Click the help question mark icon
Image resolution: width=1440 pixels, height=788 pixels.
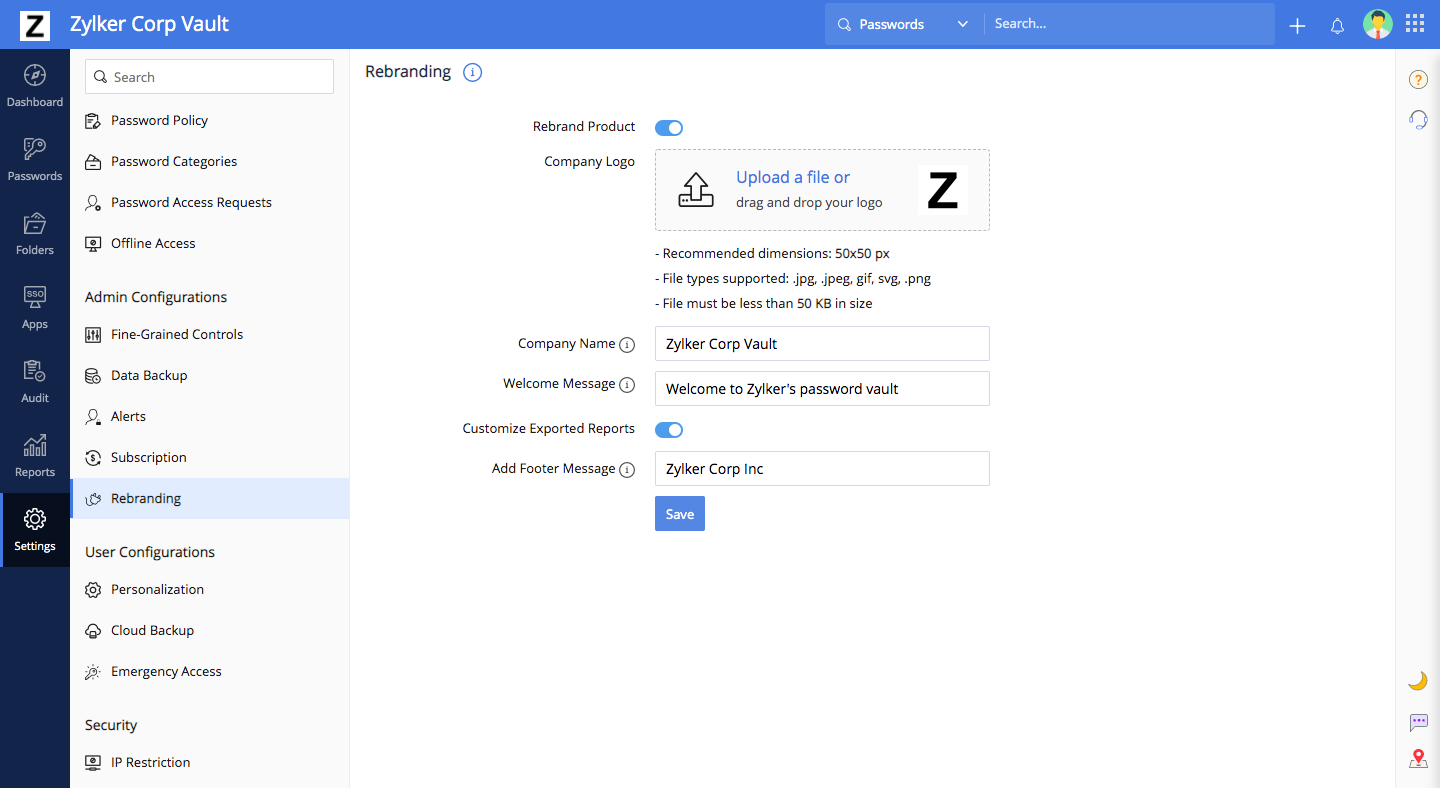coord(1417,80)
